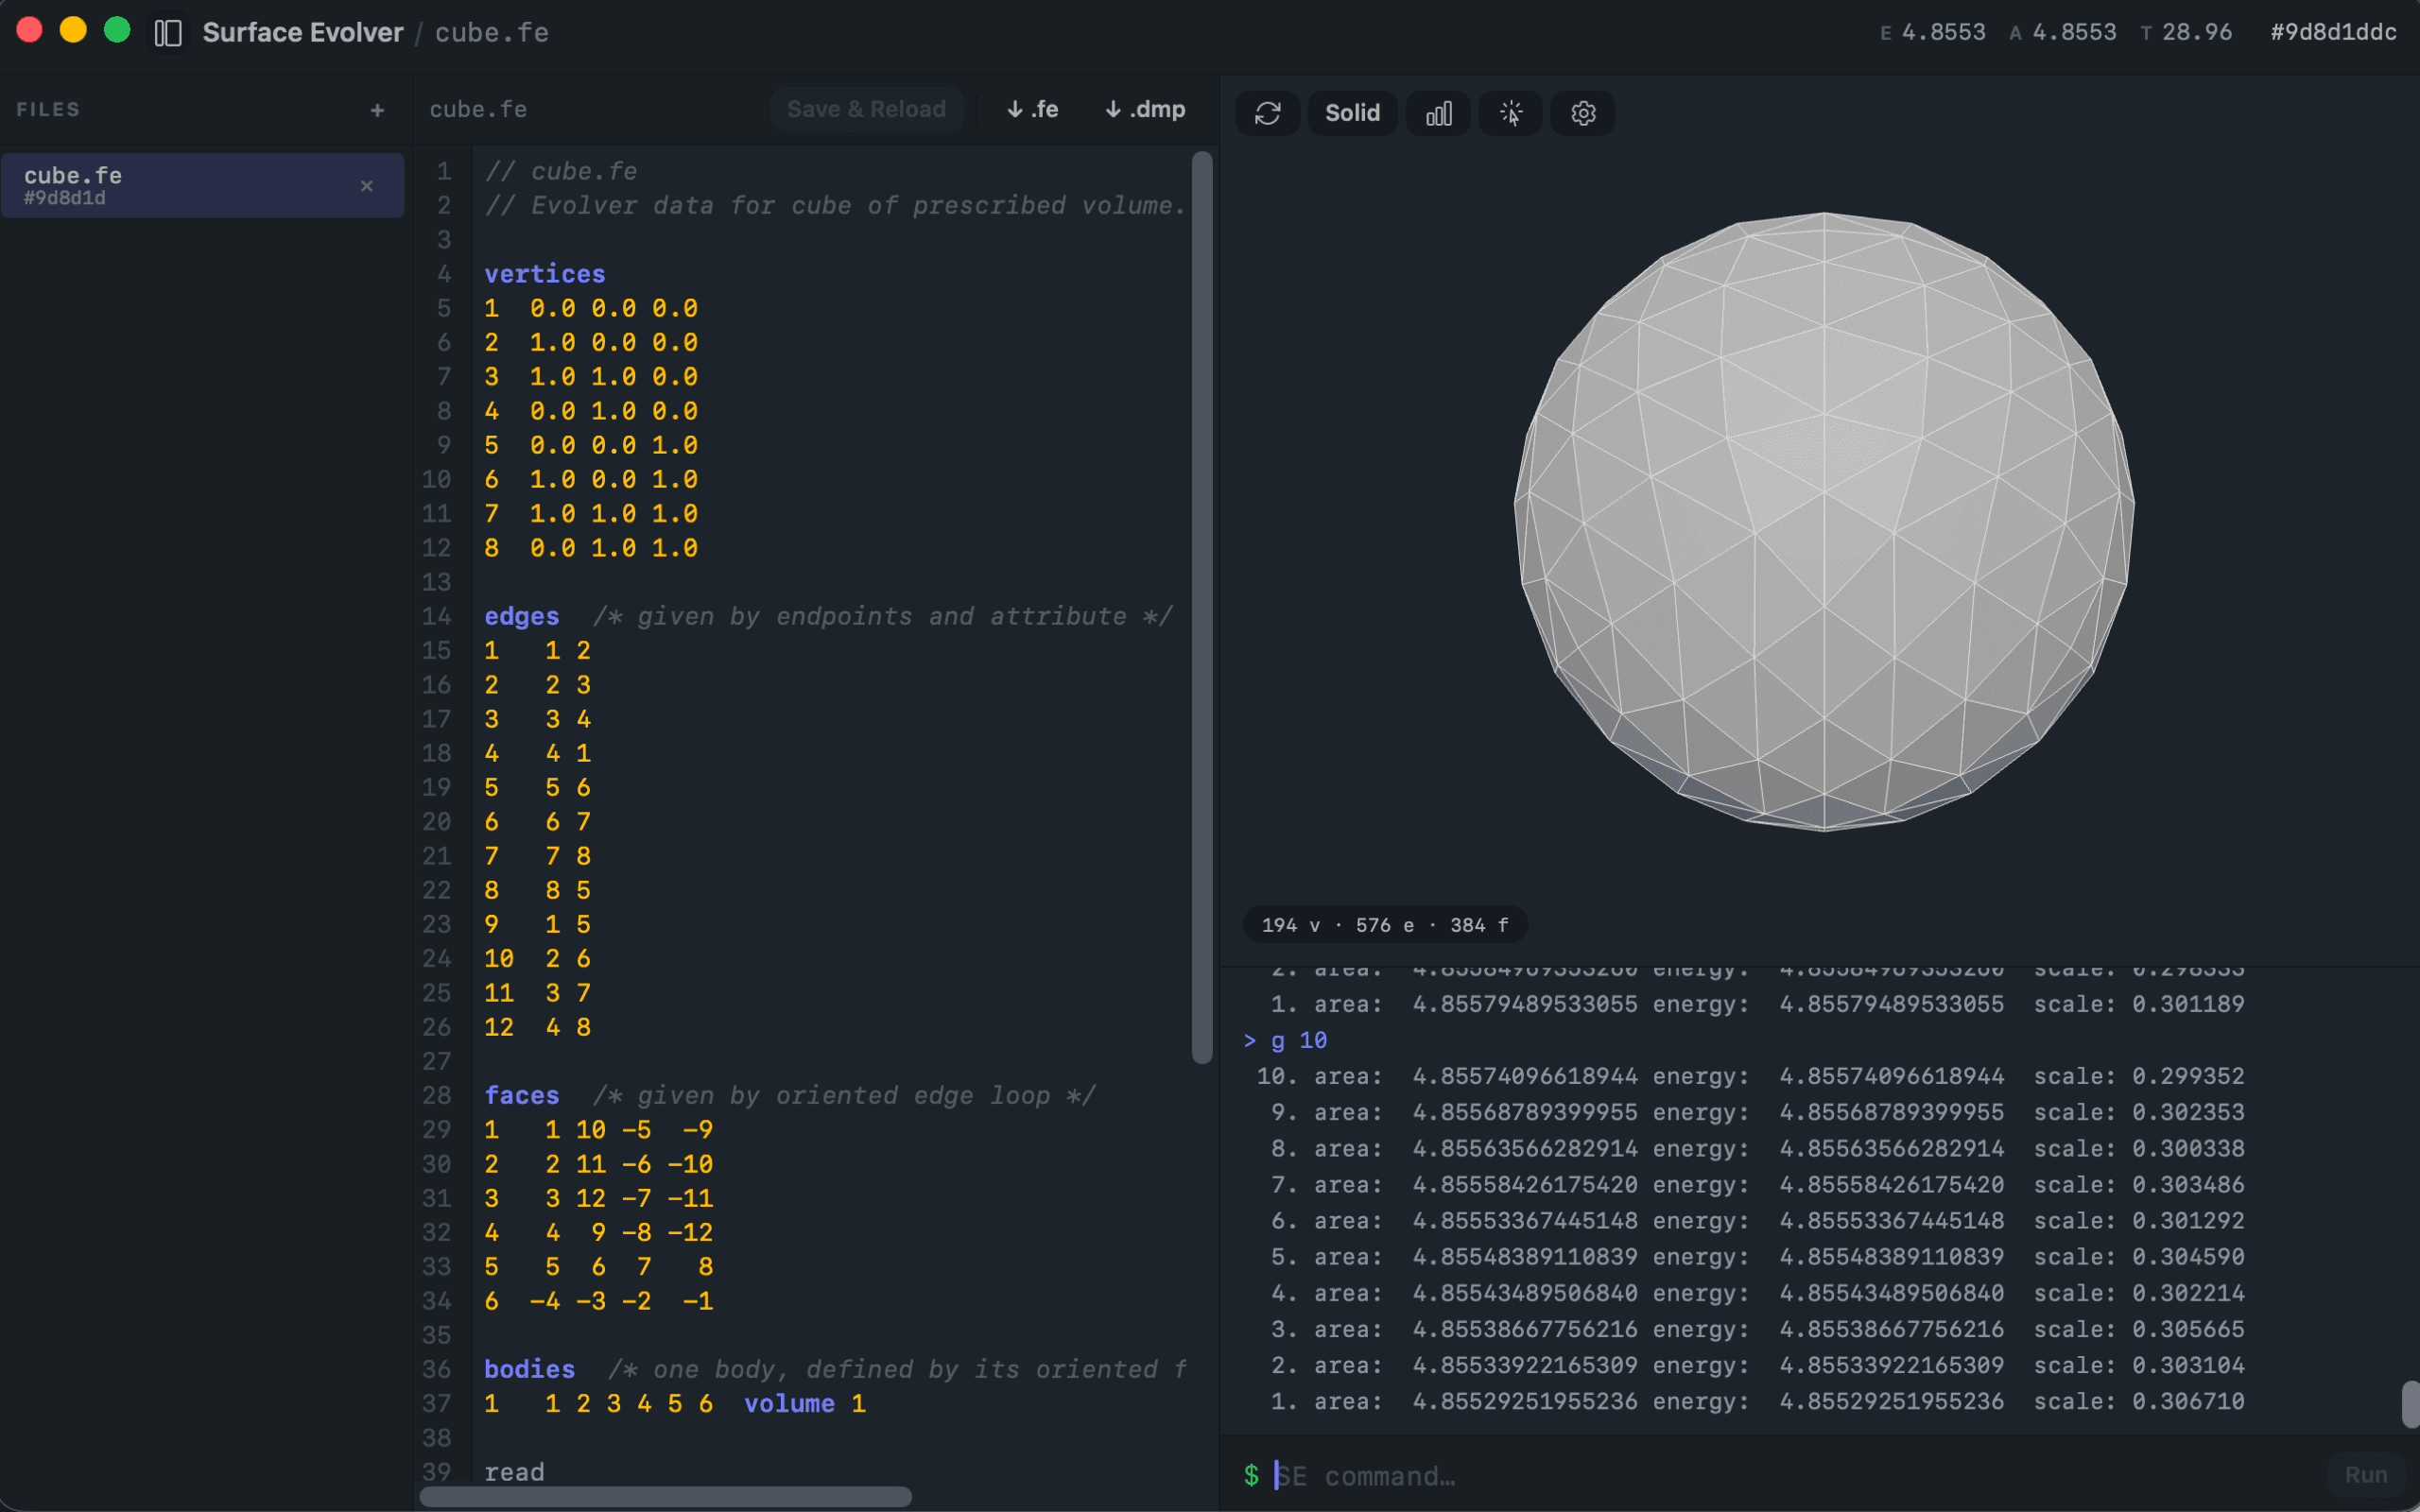
Task: Activate the pick/select cursor tool
Action: [x=1510, y=113]
